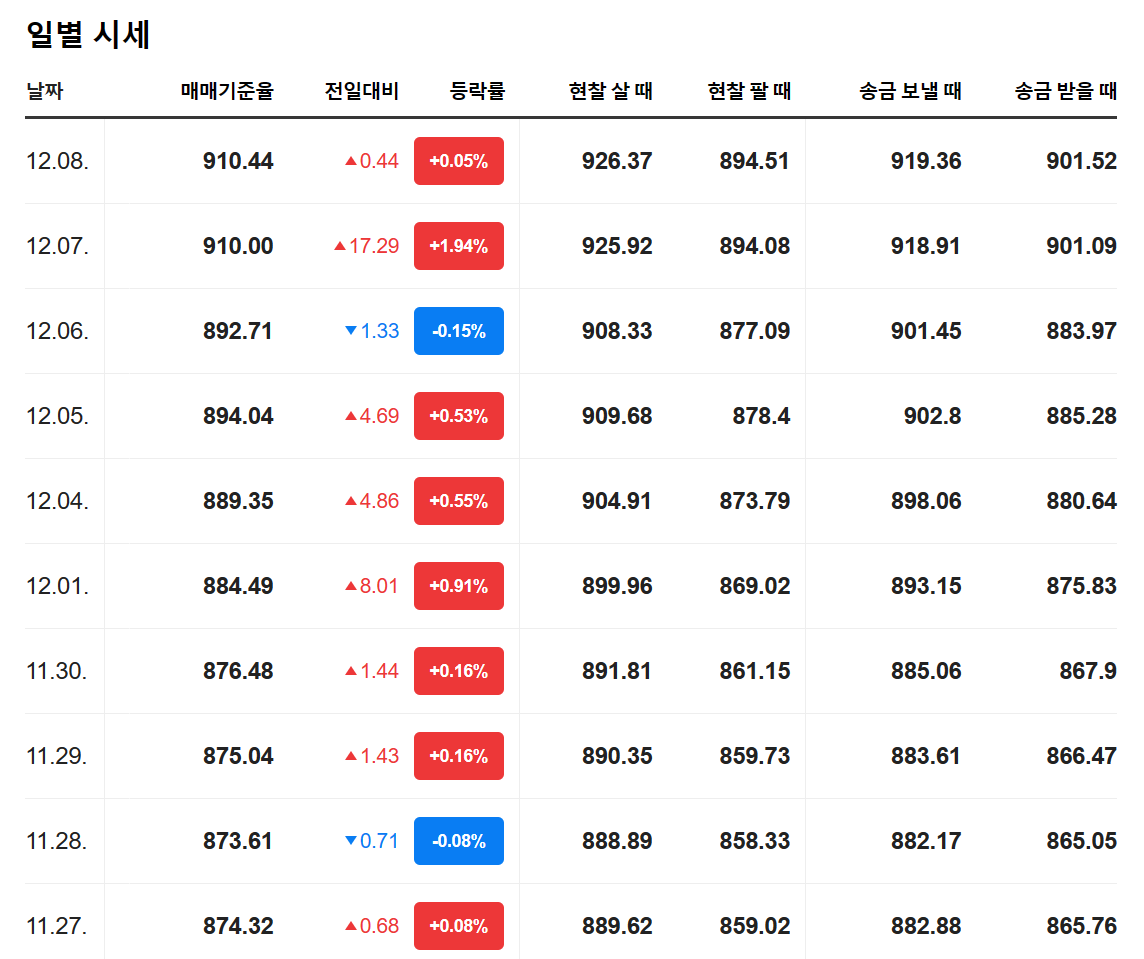1144x959 pixels.
Task: Click the 869.02 cash sell value
Action: [x=754, y=586]
